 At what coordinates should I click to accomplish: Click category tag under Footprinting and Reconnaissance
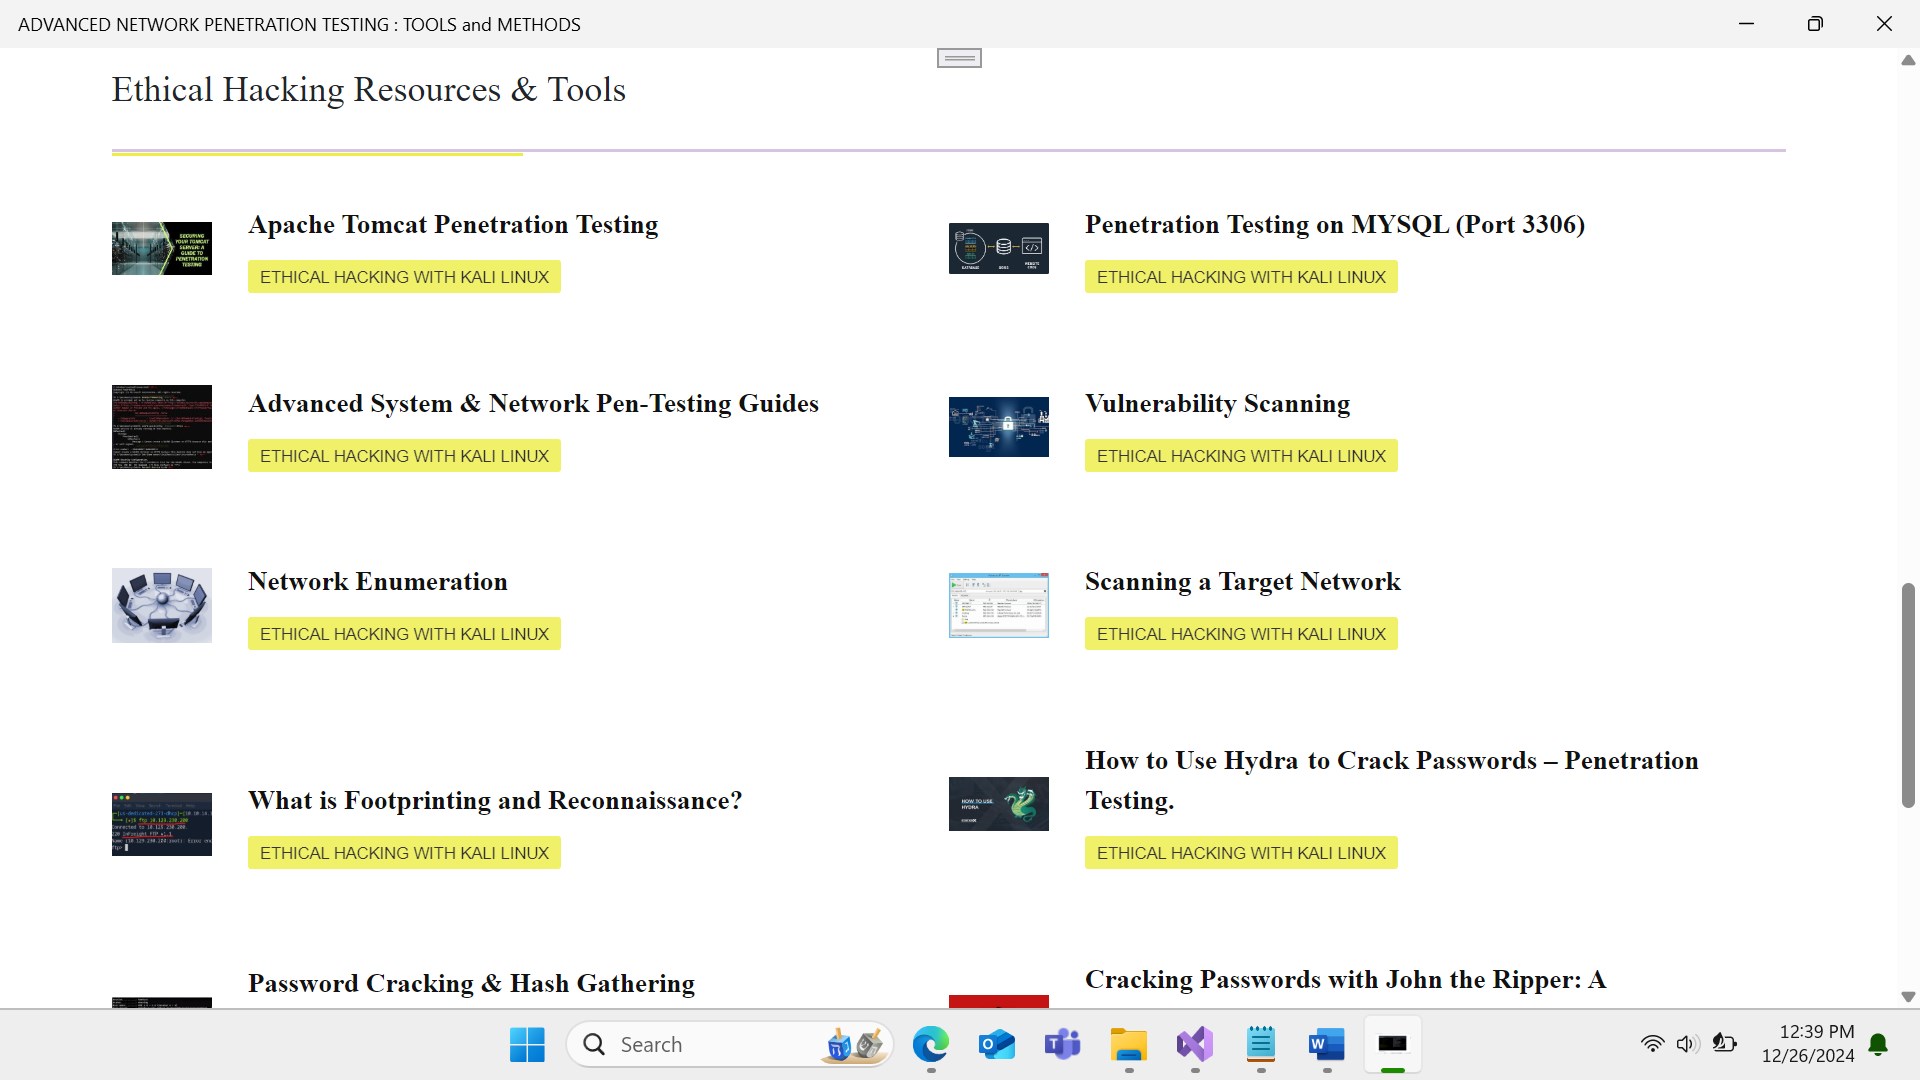click(x=404, y=853)
